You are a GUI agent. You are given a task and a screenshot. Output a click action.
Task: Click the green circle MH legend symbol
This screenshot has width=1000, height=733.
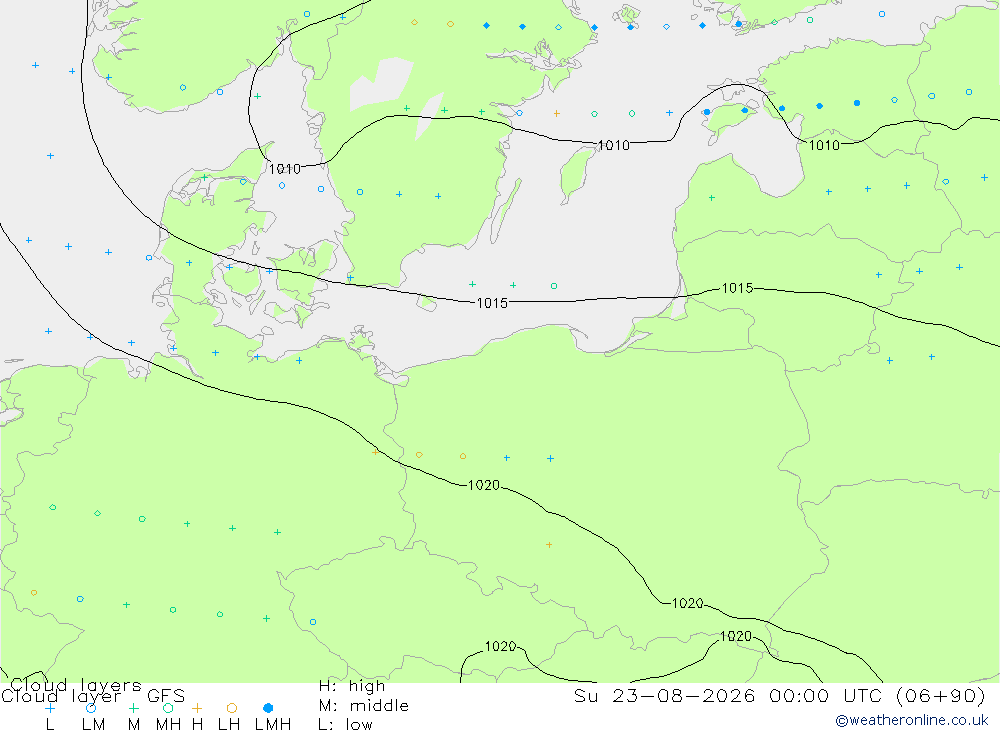click(x=168, y=708)
